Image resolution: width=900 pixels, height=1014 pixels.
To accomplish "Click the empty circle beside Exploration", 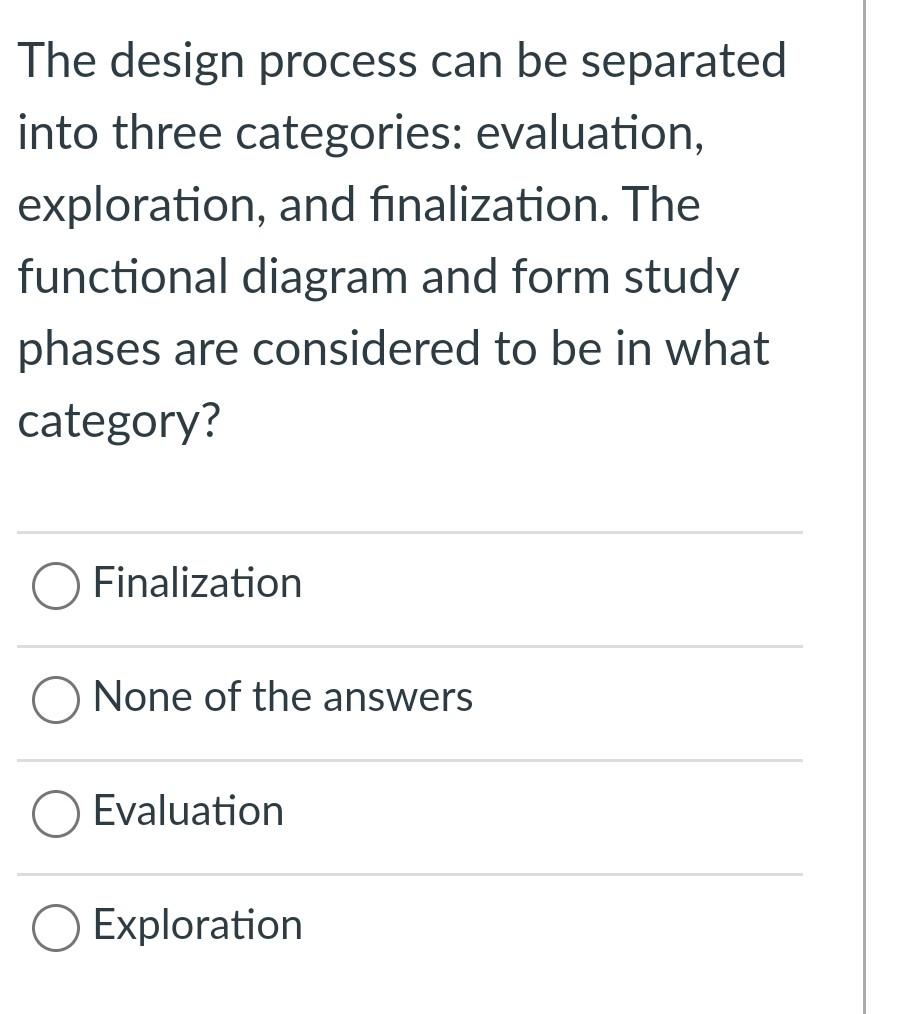I will [55, 925].
